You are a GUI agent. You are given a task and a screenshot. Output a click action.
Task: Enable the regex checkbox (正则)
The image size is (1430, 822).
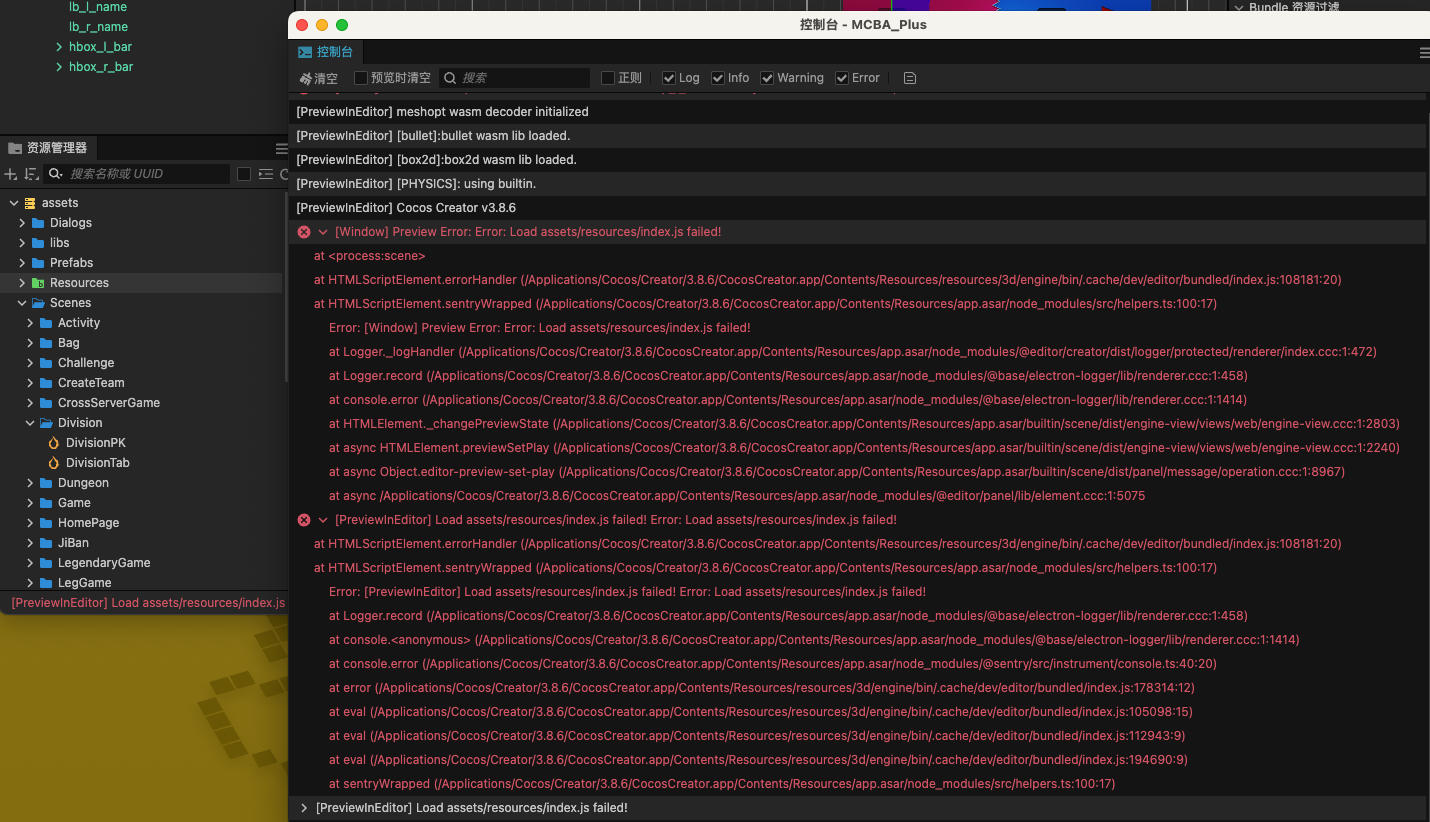click(608, 78)
